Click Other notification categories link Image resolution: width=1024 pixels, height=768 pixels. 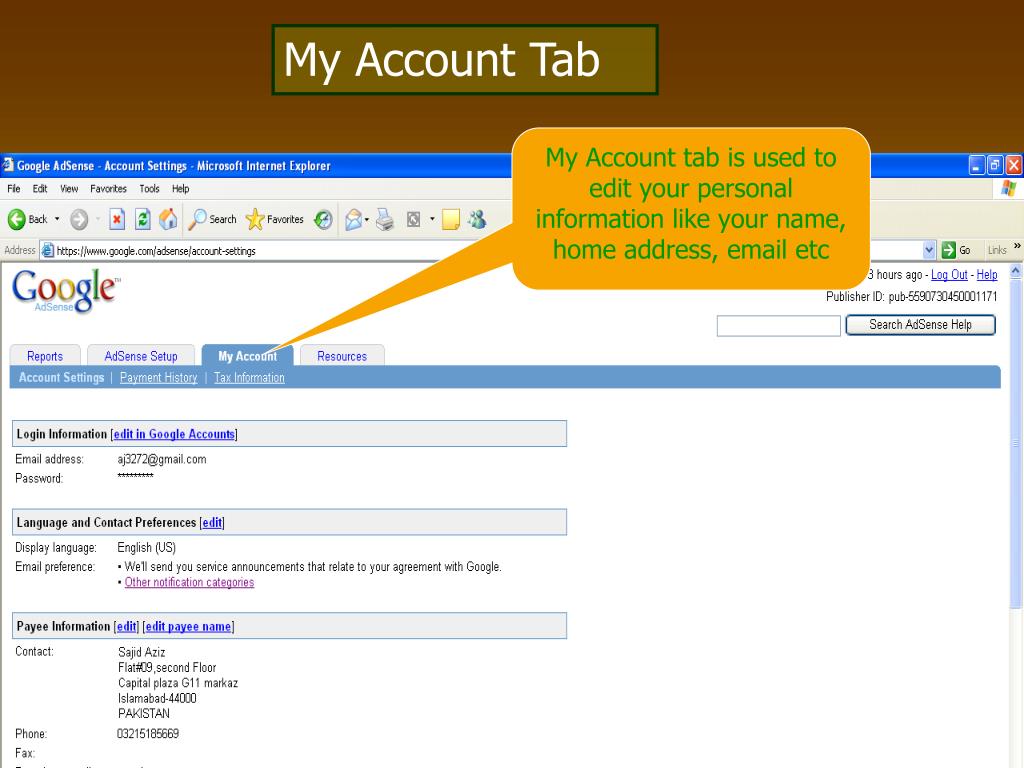[189, 583]
